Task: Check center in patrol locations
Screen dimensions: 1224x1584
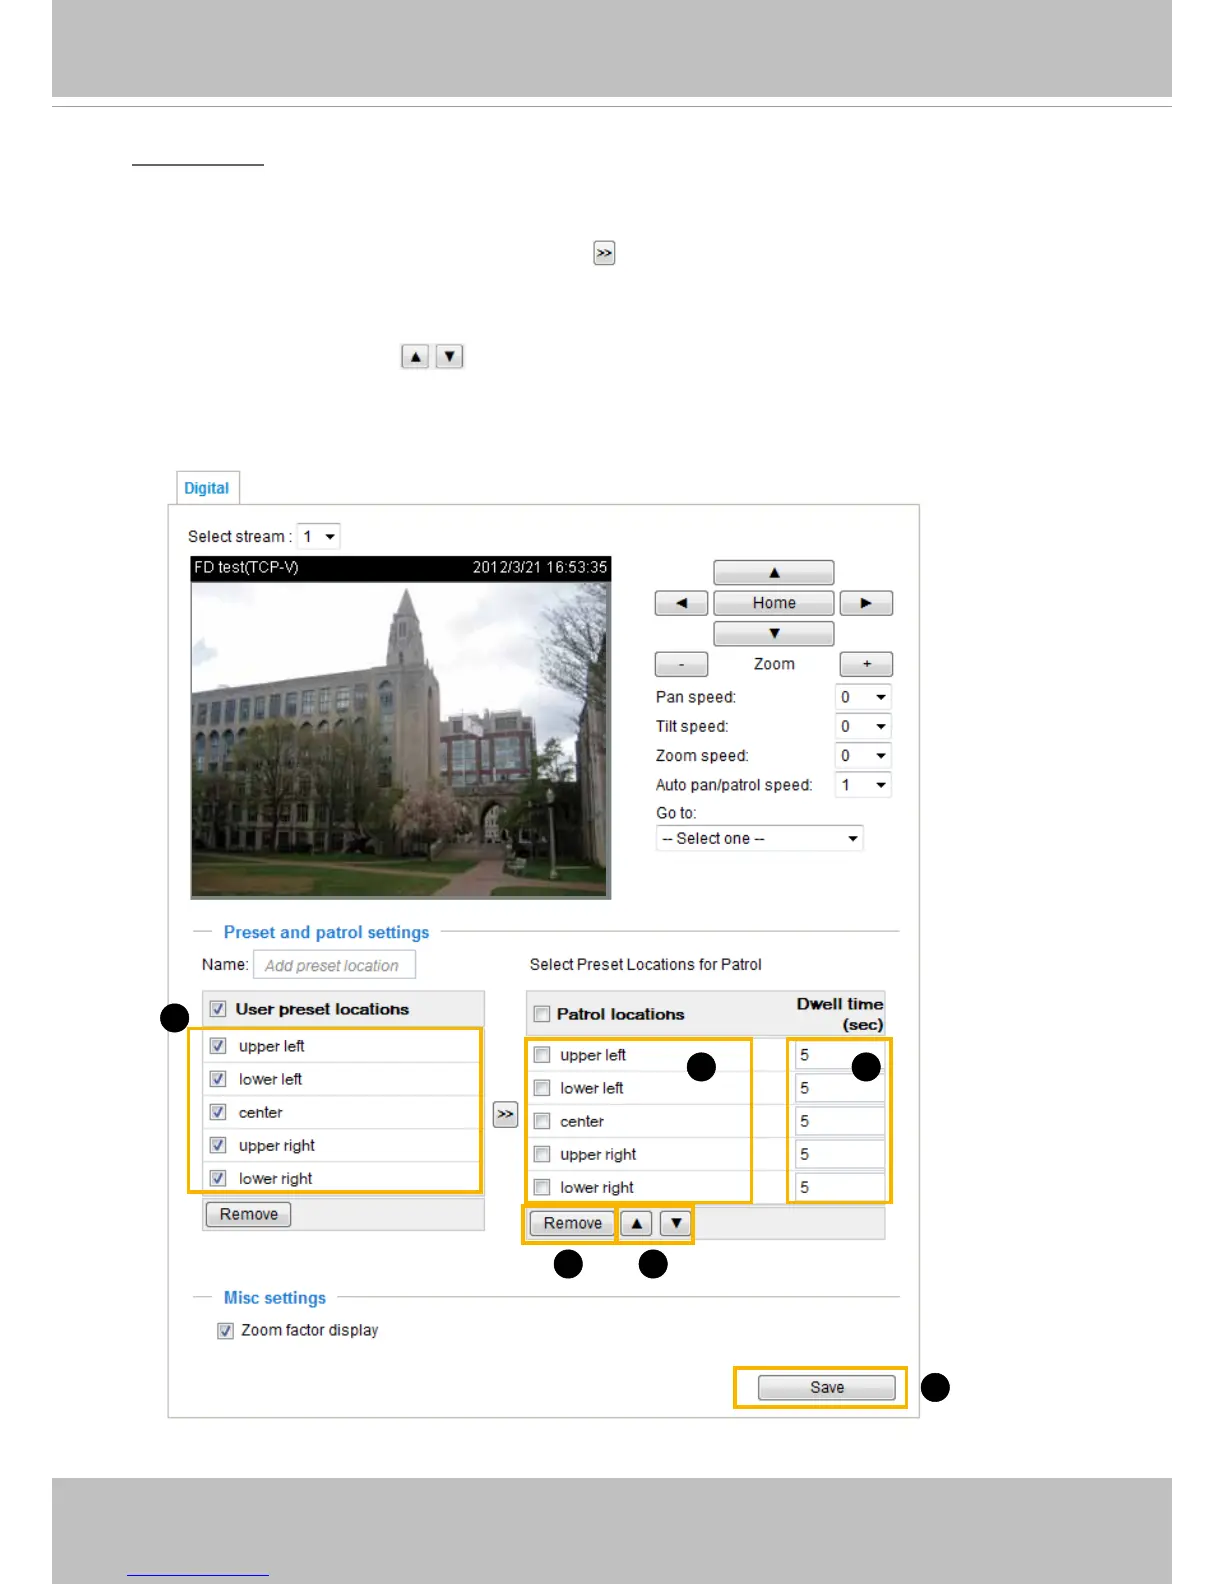Action: [542, 1121]
